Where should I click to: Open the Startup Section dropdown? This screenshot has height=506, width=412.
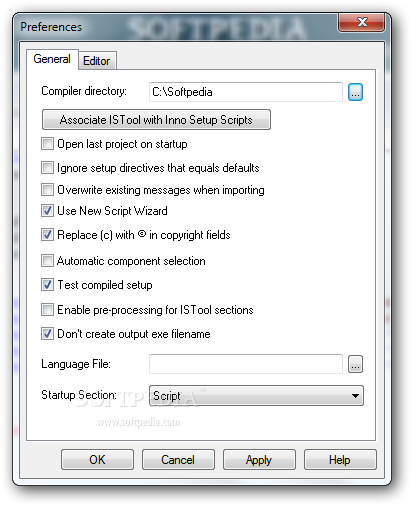[x=256, y=396]
